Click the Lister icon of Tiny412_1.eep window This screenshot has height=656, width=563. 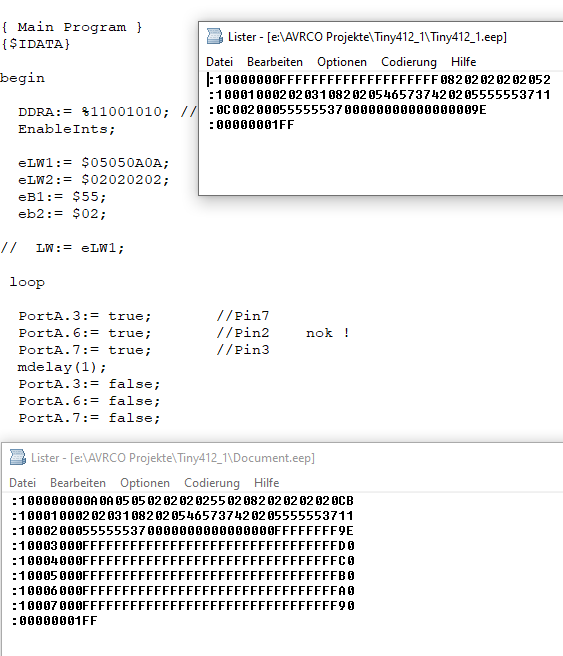pos(215,36)
